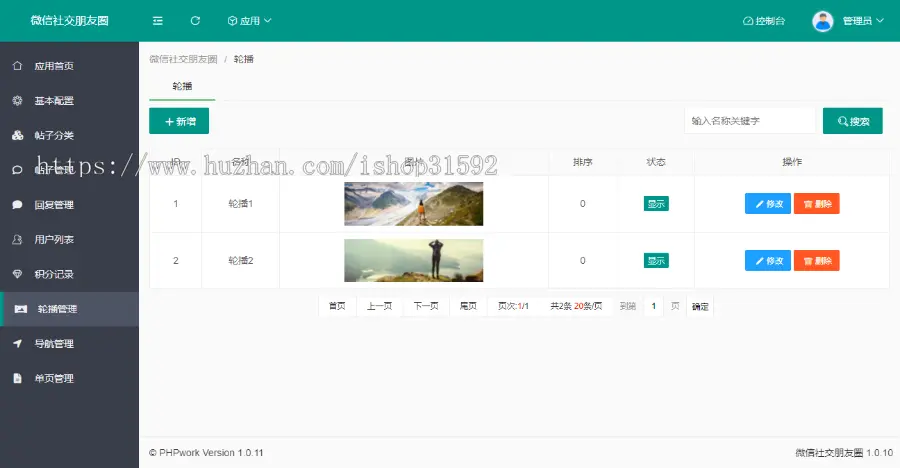Toggle the 显示 status for 轮播1
Viewport: 900px width, 468px height.
[656, 204]
